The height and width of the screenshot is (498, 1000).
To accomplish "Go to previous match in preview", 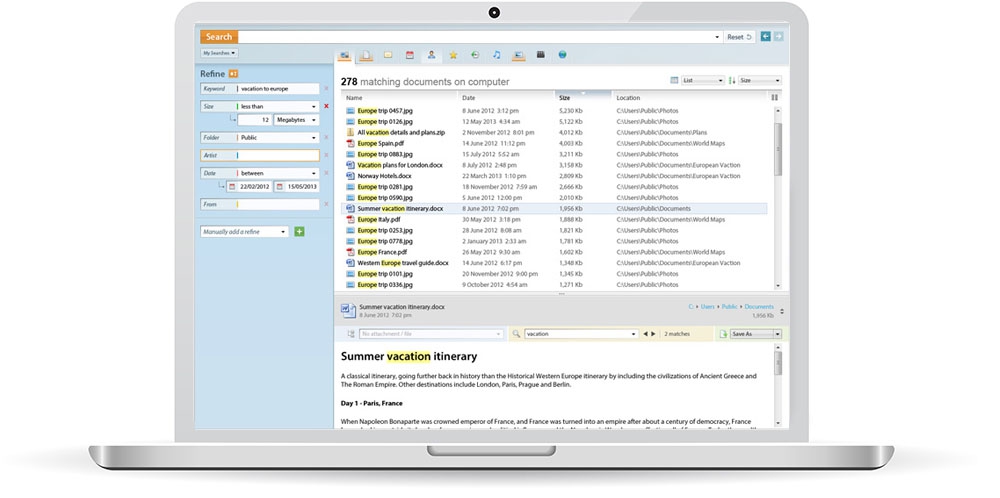I will (x=645, y=333).
